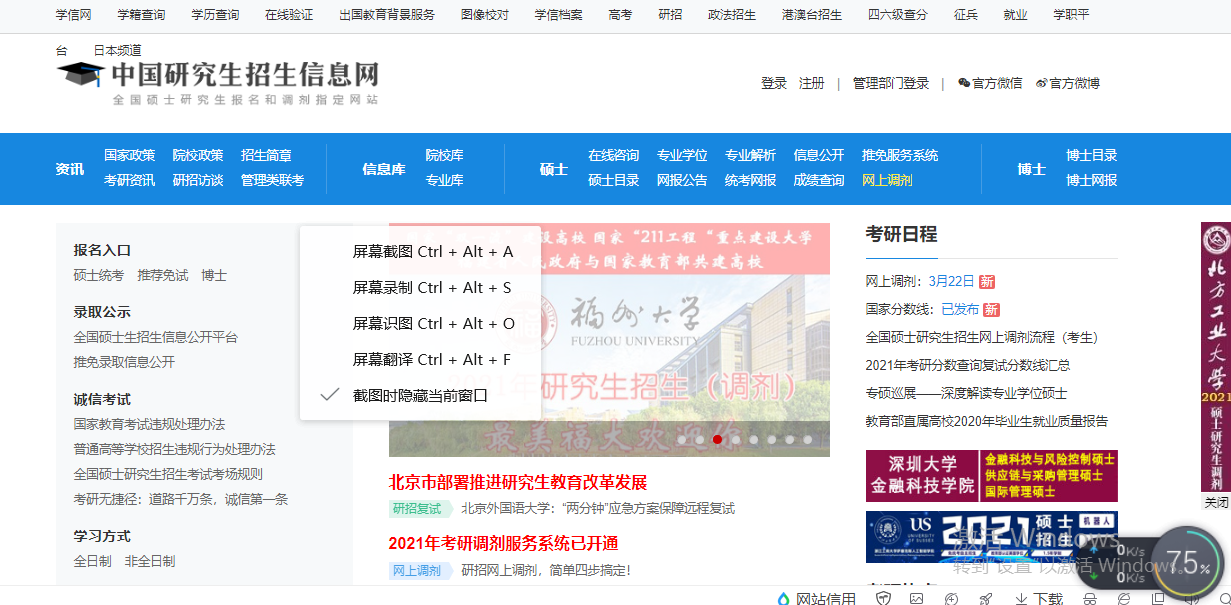Click yellow 网上调剂 in blue navigation
This screenshot has width=1231, height=605.
888,180
